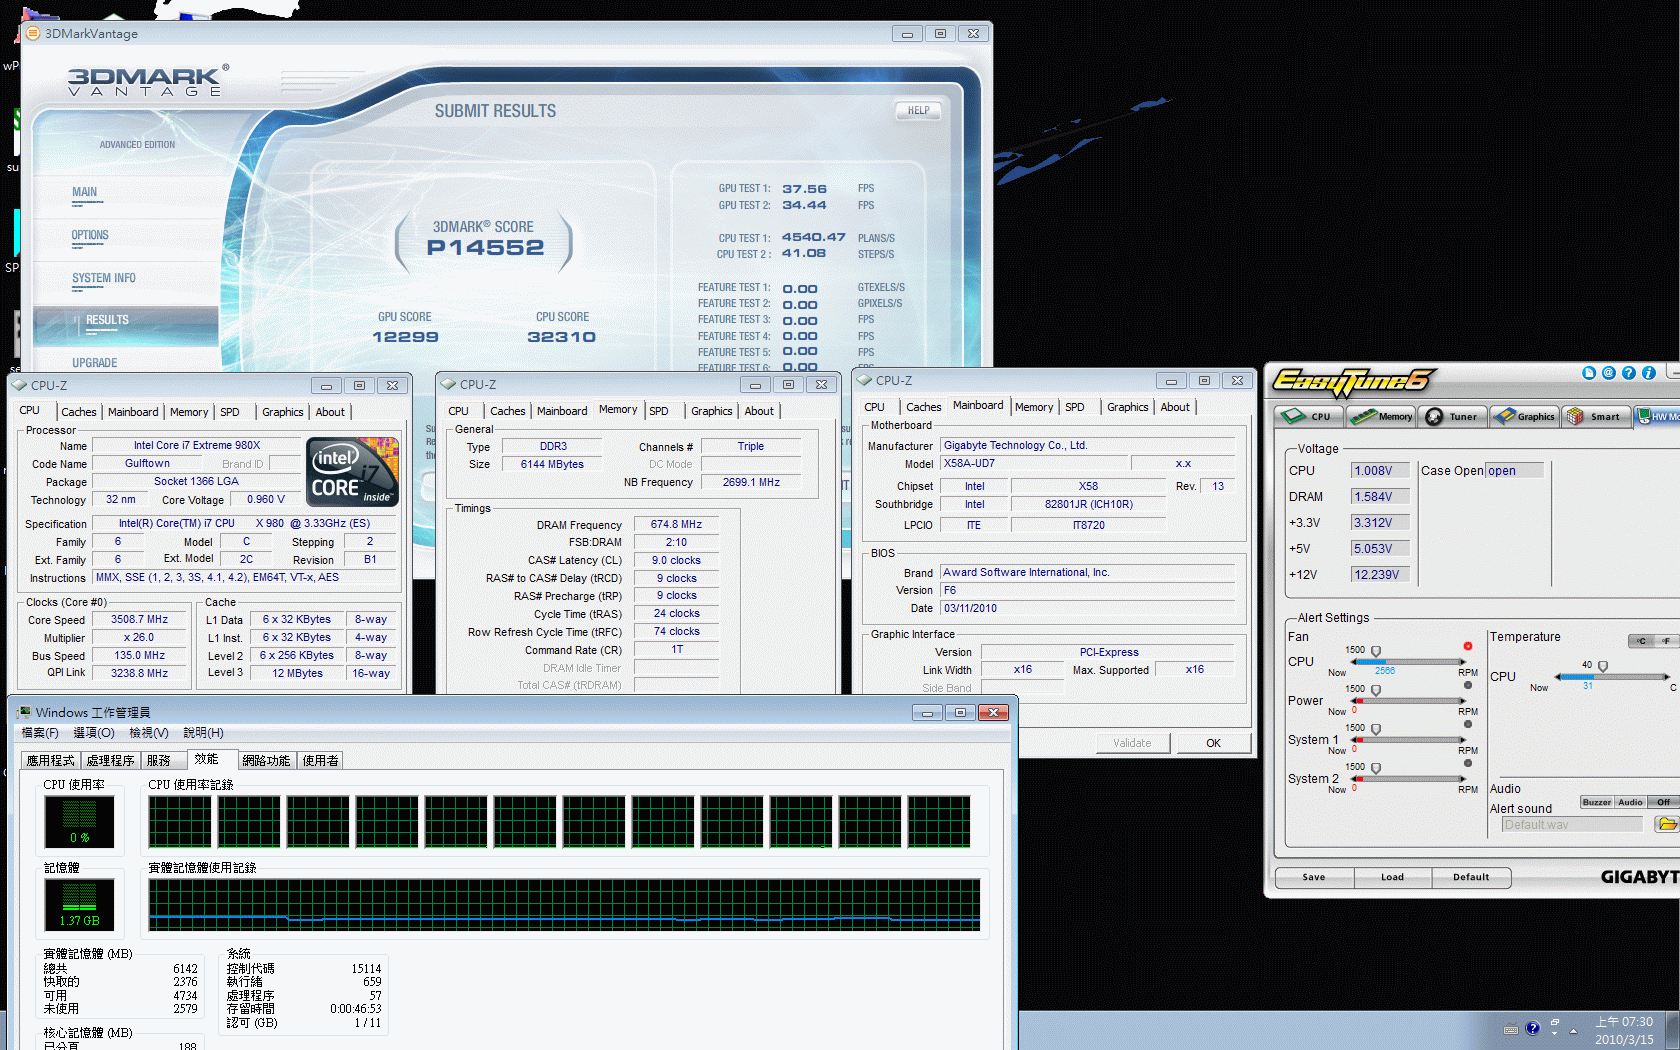Switch to 網路功能 tab in Task Manager
Viewport: 1680px width, 1050px height.
tap(266, 761)
